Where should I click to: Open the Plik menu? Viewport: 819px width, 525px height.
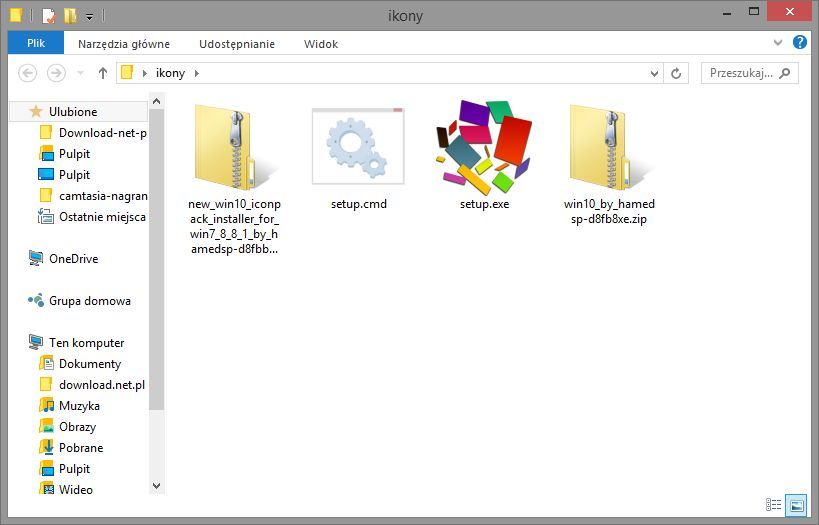click(x=36, y=43)
